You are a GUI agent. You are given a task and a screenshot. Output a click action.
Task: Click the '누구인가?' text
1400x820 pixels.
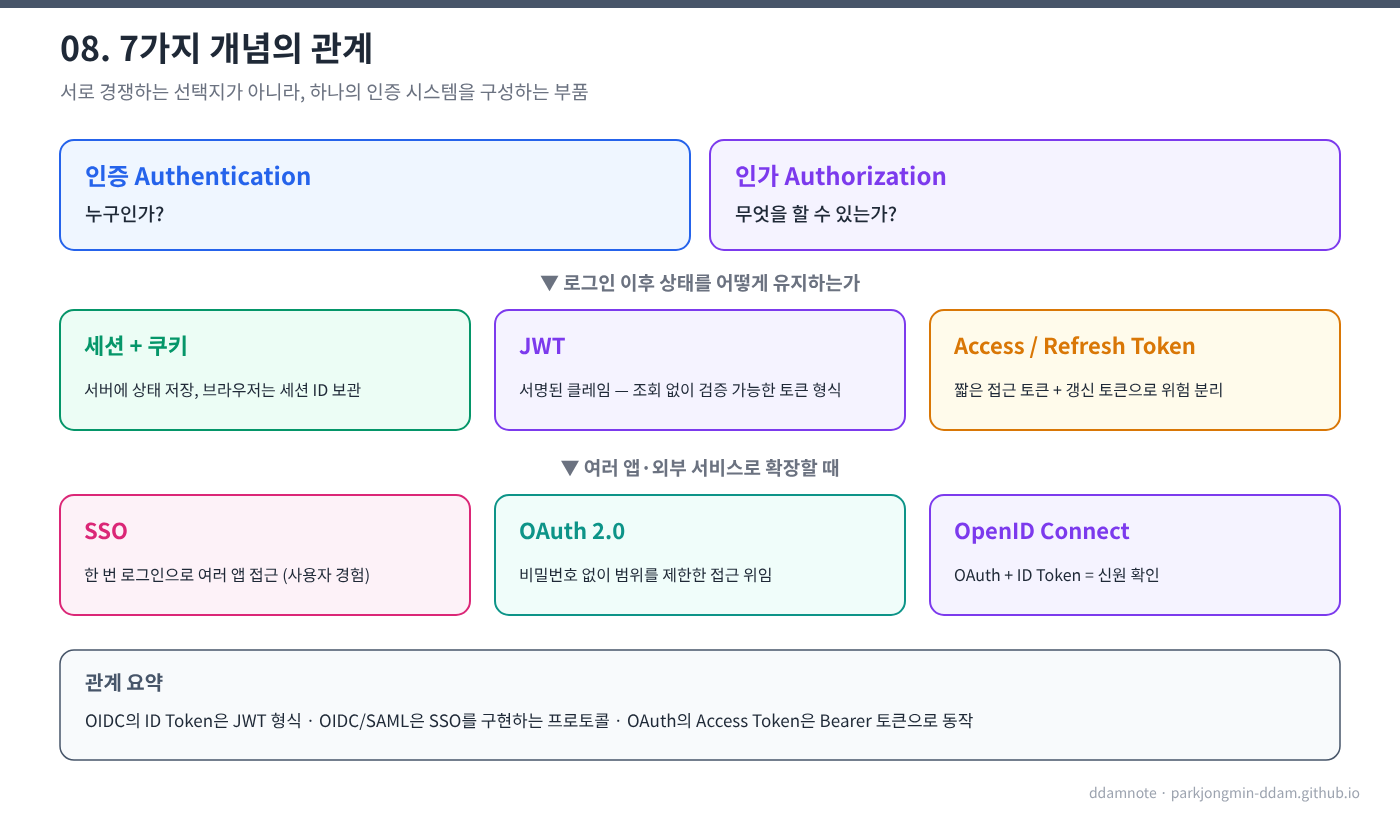coord(125,213)
